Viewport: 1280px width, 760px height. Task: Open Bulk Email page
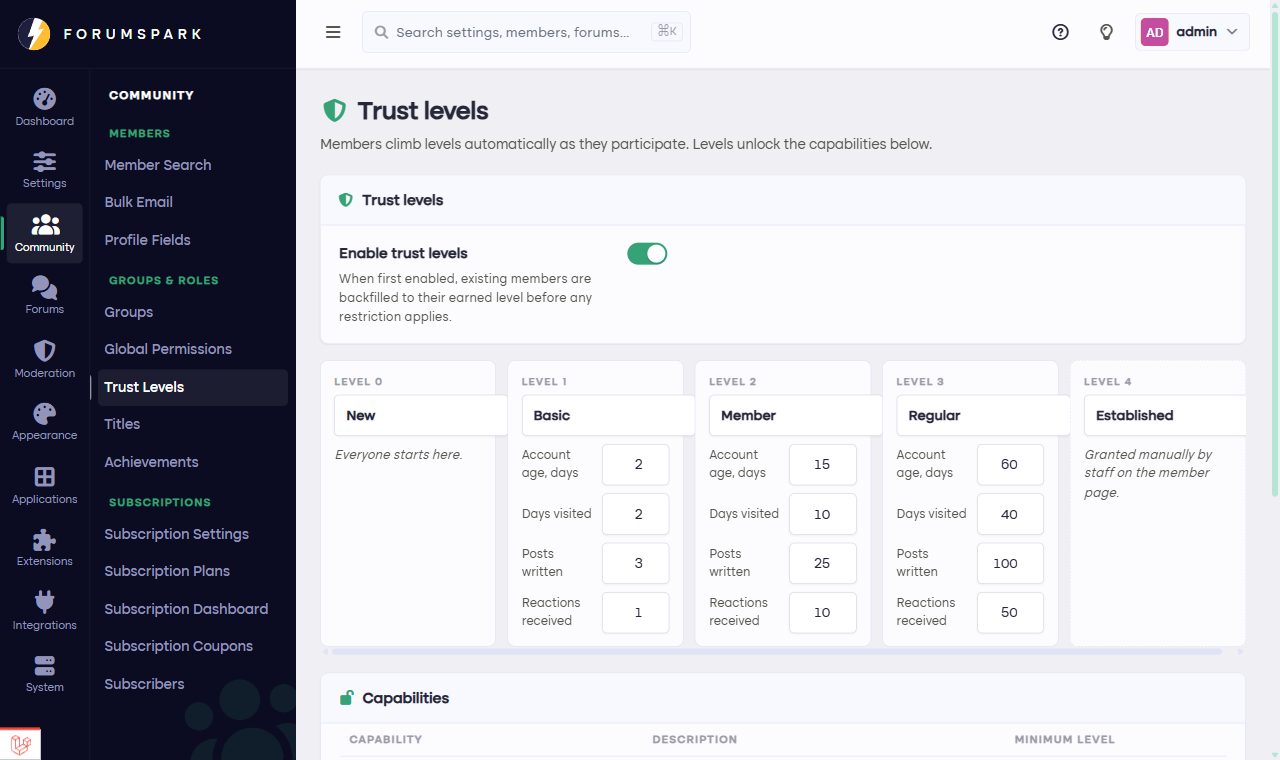tap(139, 202)
